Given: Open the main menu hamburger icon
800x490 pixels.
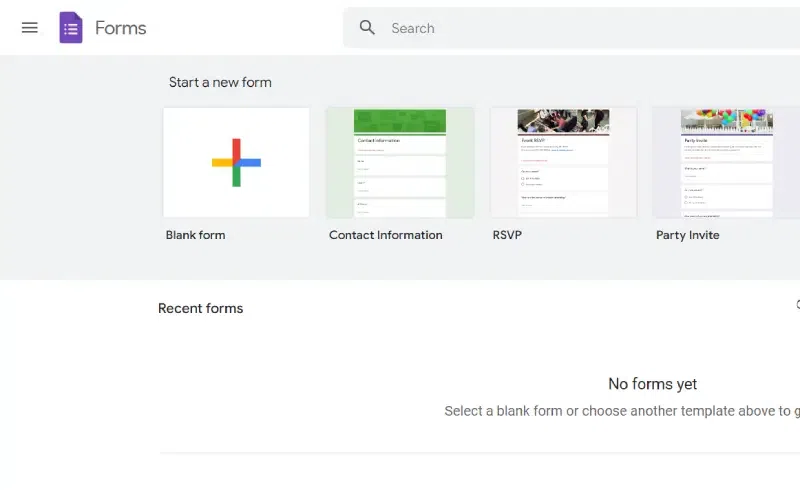Looking at the screenshot, I should [30, 28].
